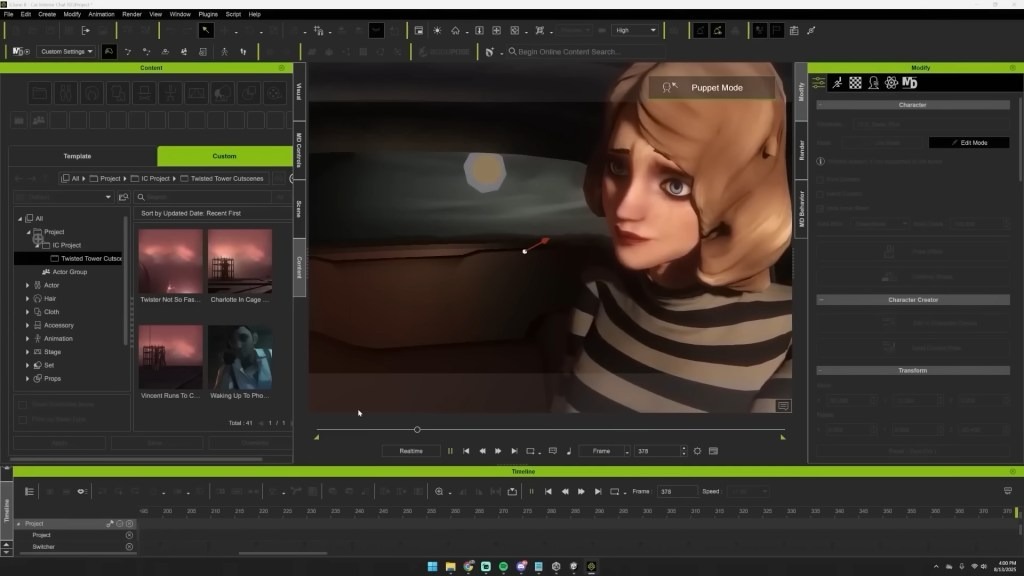
Task: Open the checkered Material tab in Modify panel
Action: click(855, 83)
